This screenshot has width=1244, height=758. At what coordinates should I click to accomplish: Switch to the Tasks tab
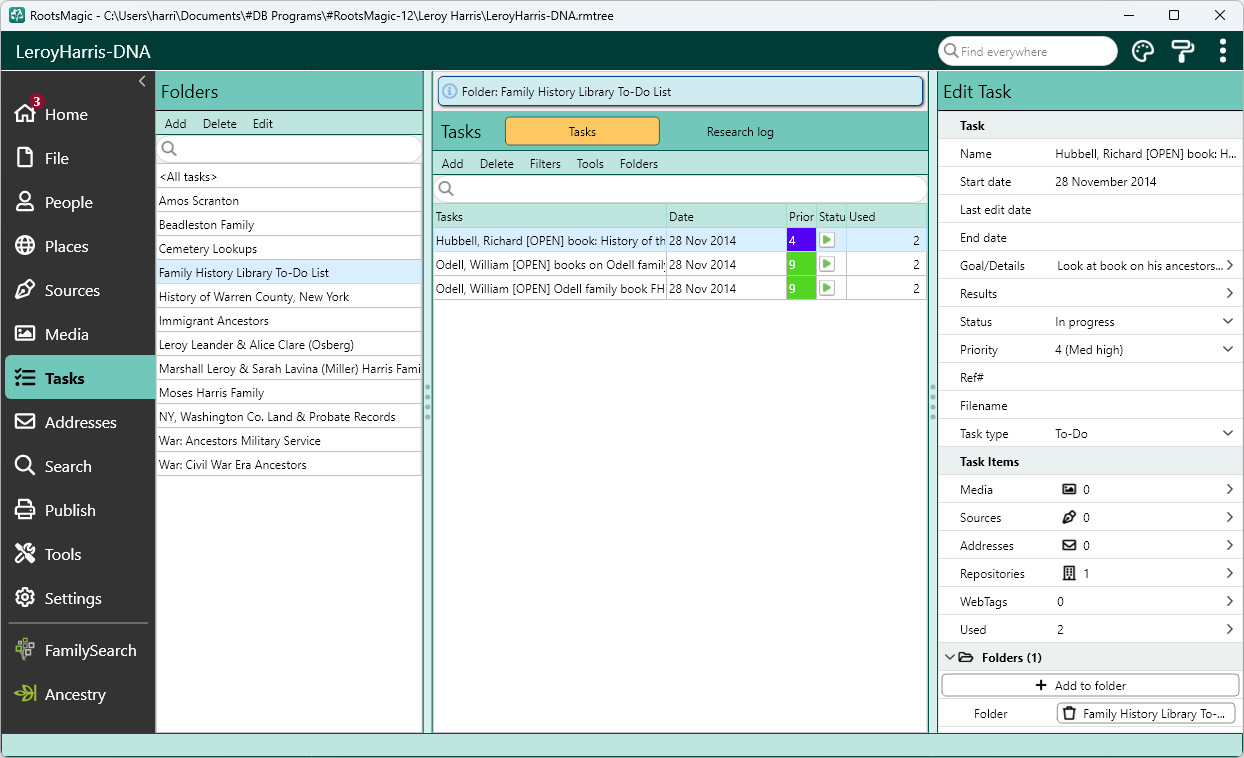[x=582, y=132]
